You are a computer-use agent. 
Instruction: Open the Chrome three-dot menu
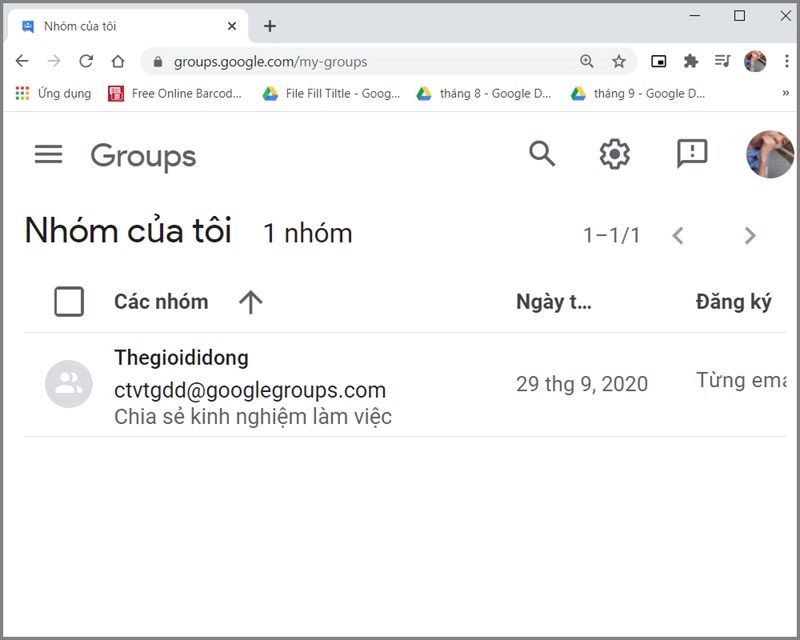(786, 61)
